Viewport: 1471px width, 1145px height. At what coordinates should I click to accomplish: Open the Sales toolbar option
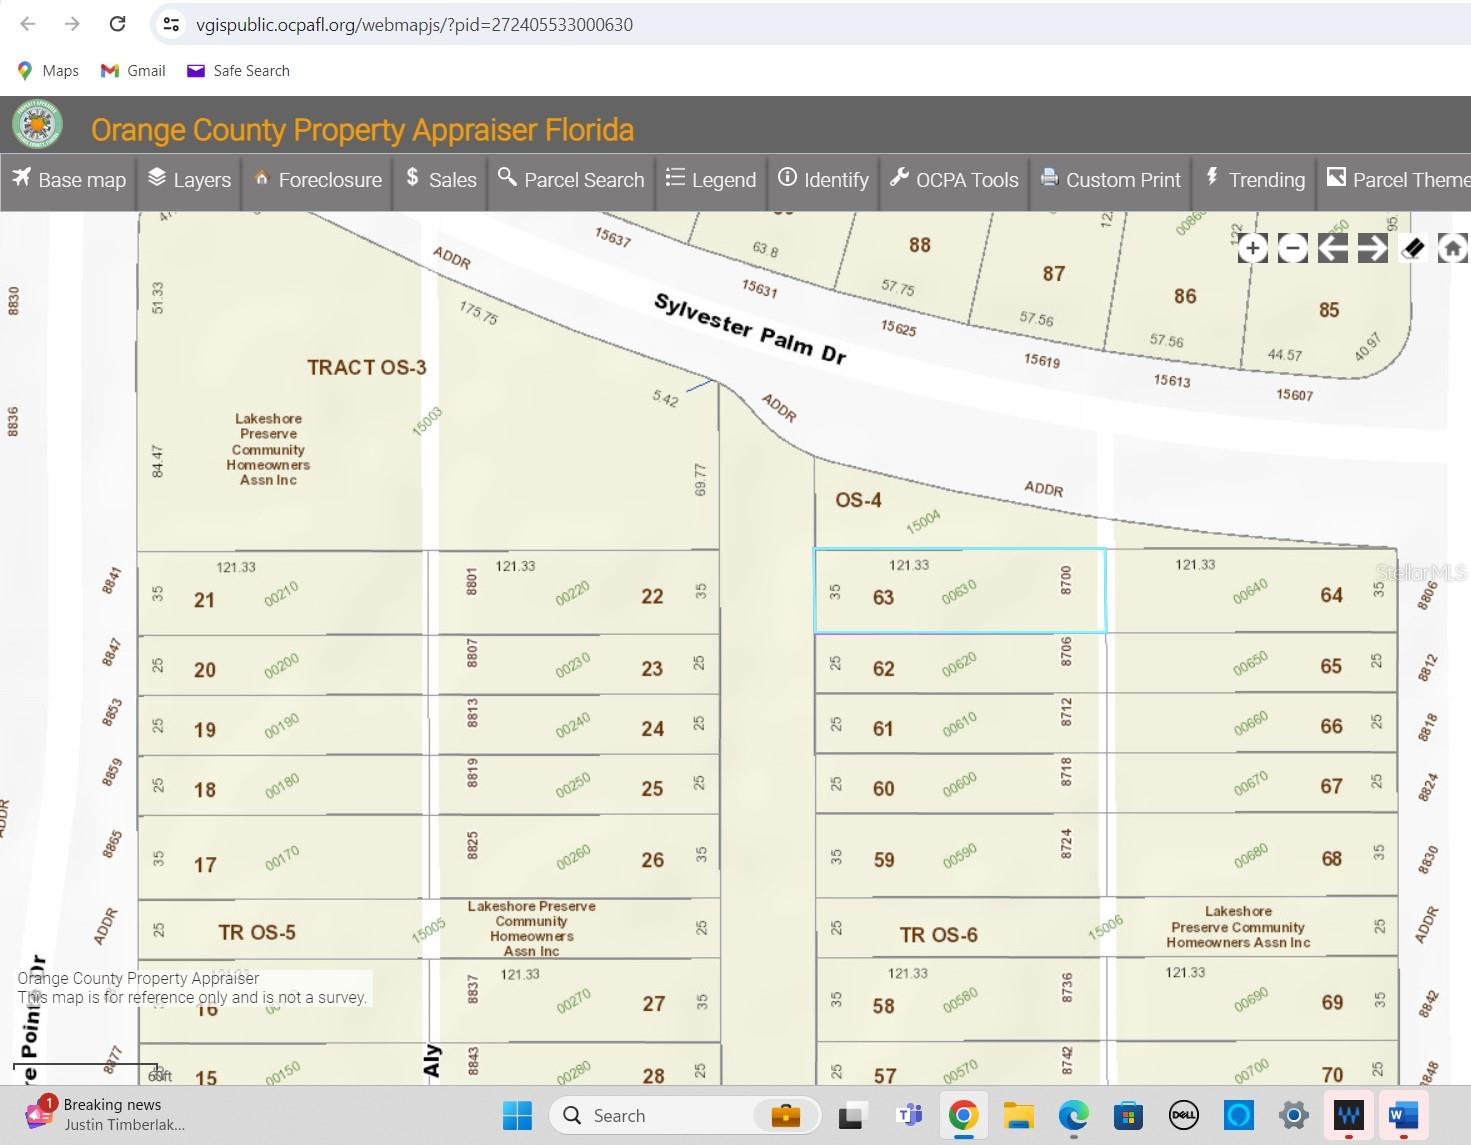pos(441,180)
